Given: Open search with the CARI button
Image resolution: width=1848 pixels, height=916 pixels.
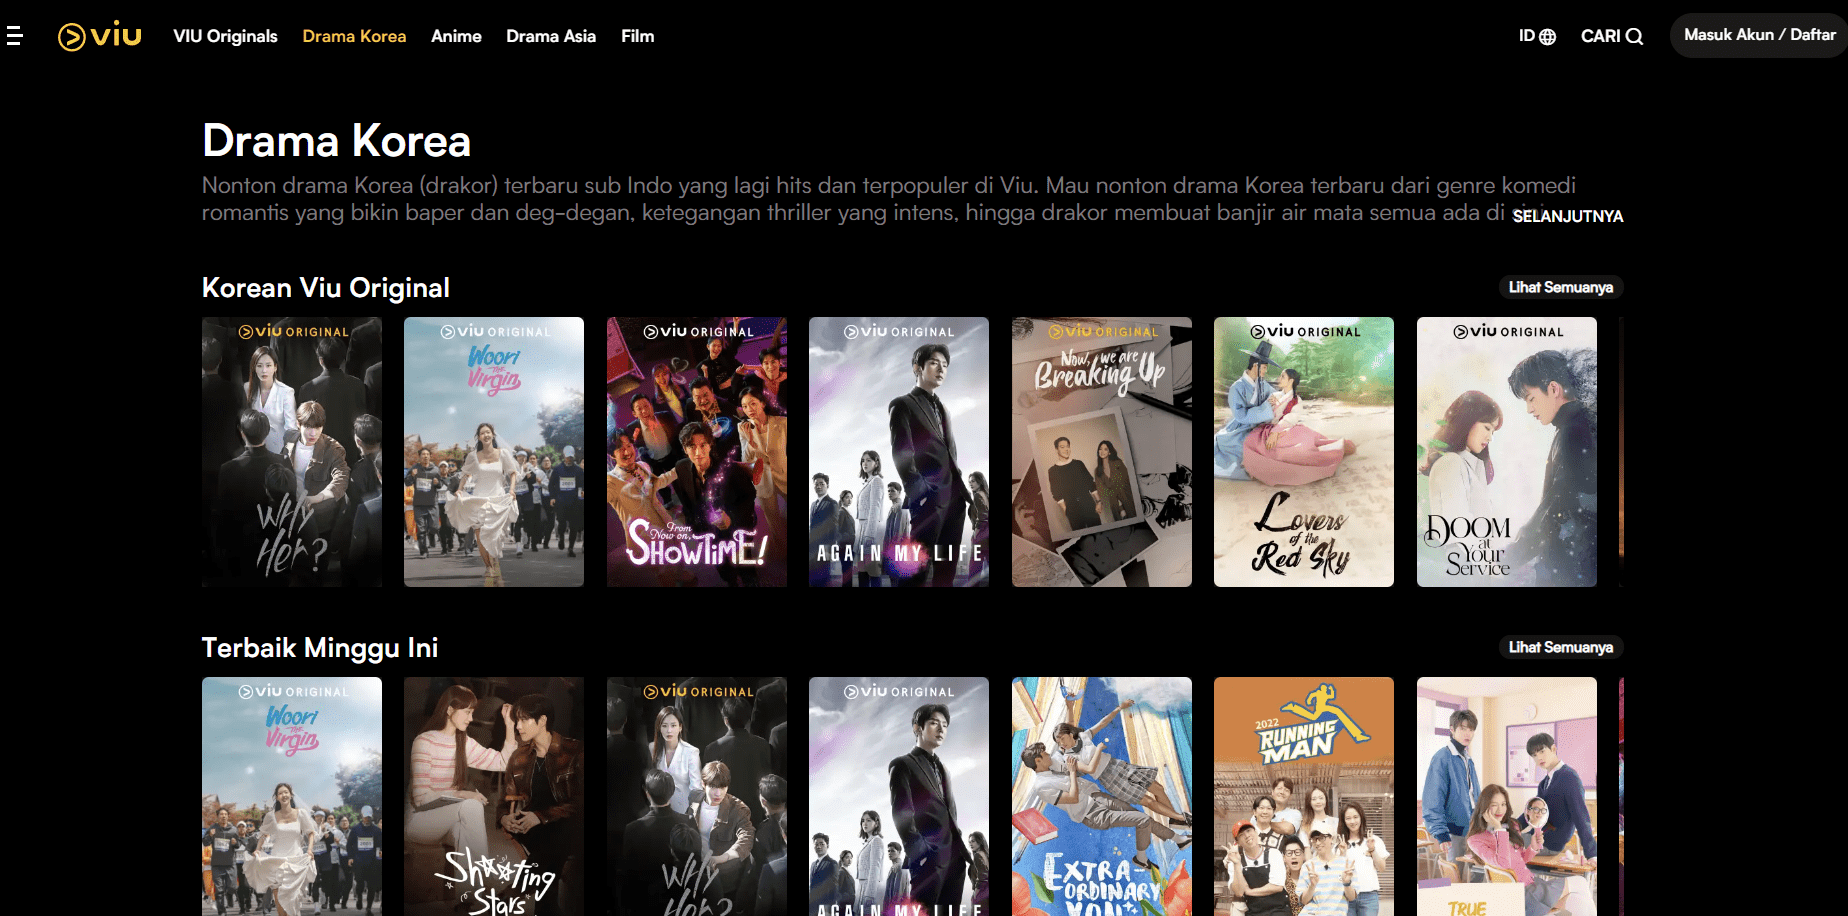Looking at the screenshot, I should click(x=1611, y=36).
